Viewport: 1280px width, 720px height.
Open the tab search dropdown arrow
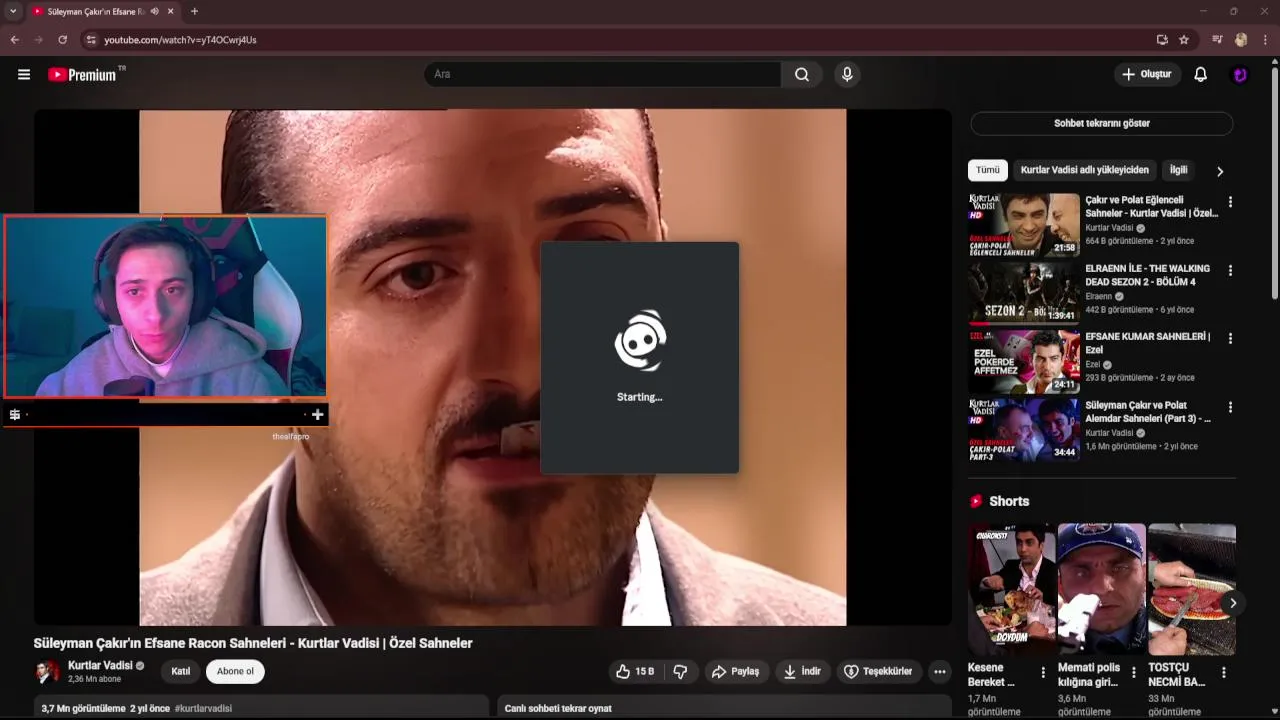13,12
